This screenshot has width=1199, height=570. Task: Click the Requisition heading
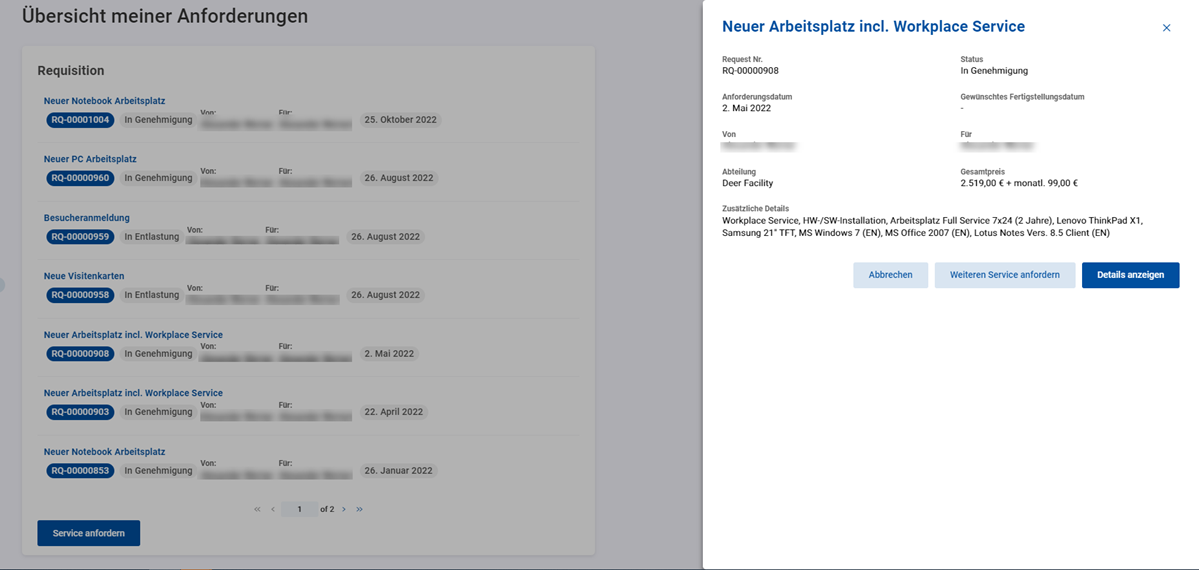point(71,70)
